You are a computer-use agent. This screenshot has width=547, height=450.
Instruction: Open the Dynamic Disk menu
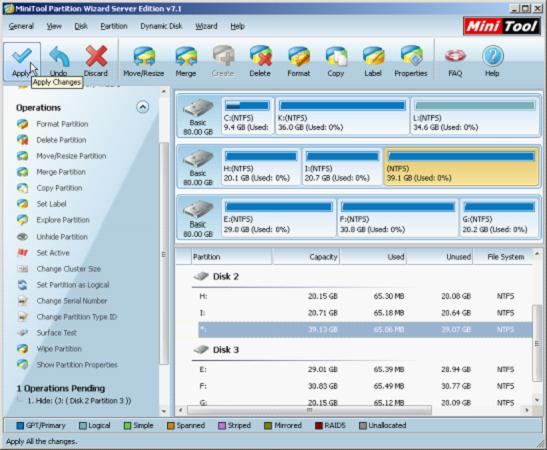[x=161, y=26]
